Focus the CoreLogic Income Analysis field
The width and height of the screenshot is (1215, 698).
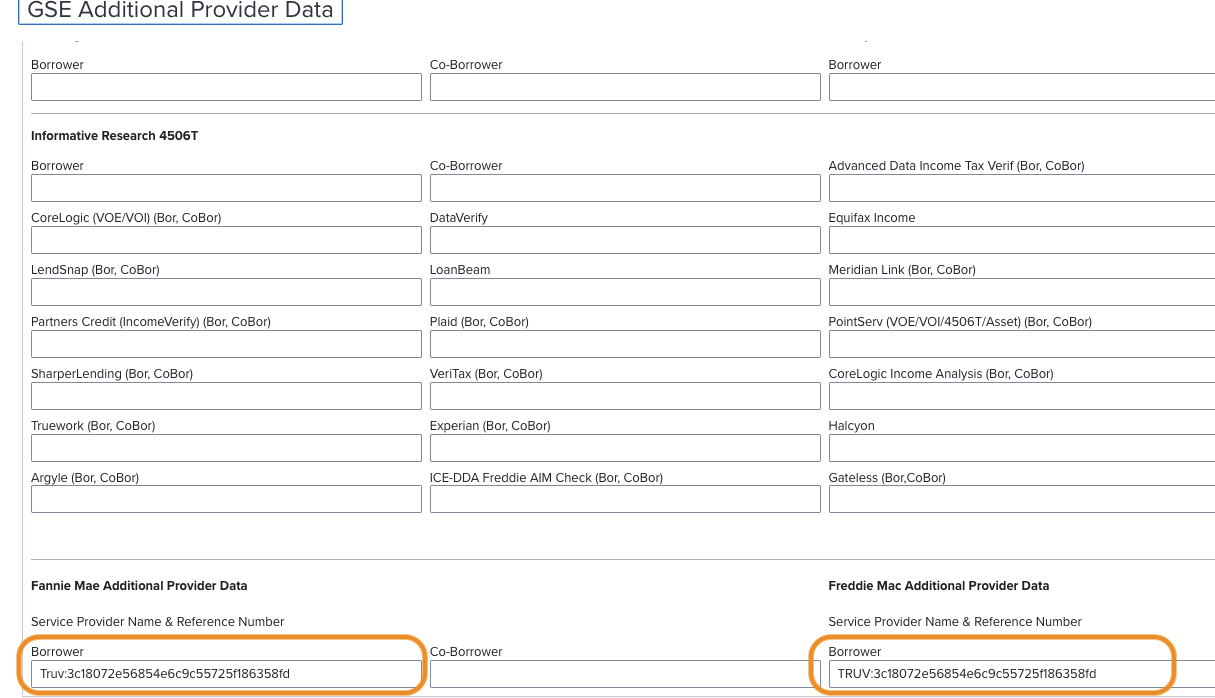[1022, 396]
